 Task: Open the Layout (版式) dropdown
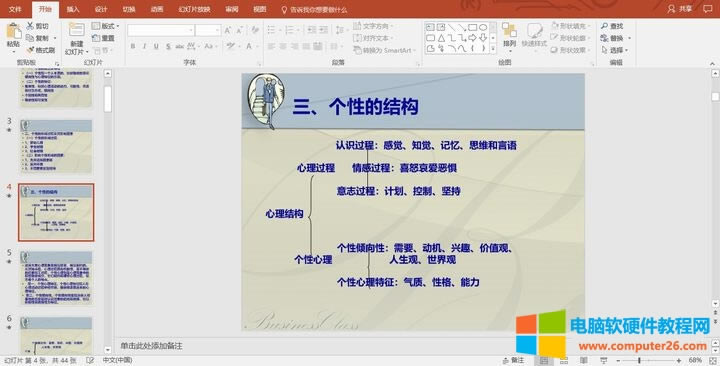click(x=106, y=26)
